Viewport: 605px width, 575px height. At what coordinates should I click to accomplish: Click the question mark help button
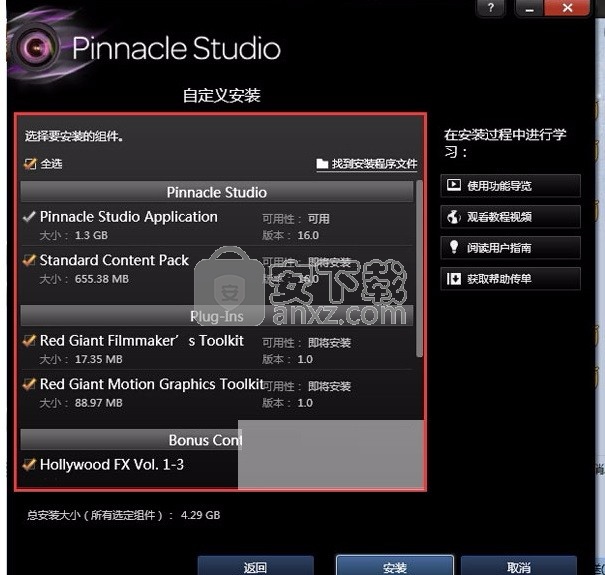click(491, 8)
